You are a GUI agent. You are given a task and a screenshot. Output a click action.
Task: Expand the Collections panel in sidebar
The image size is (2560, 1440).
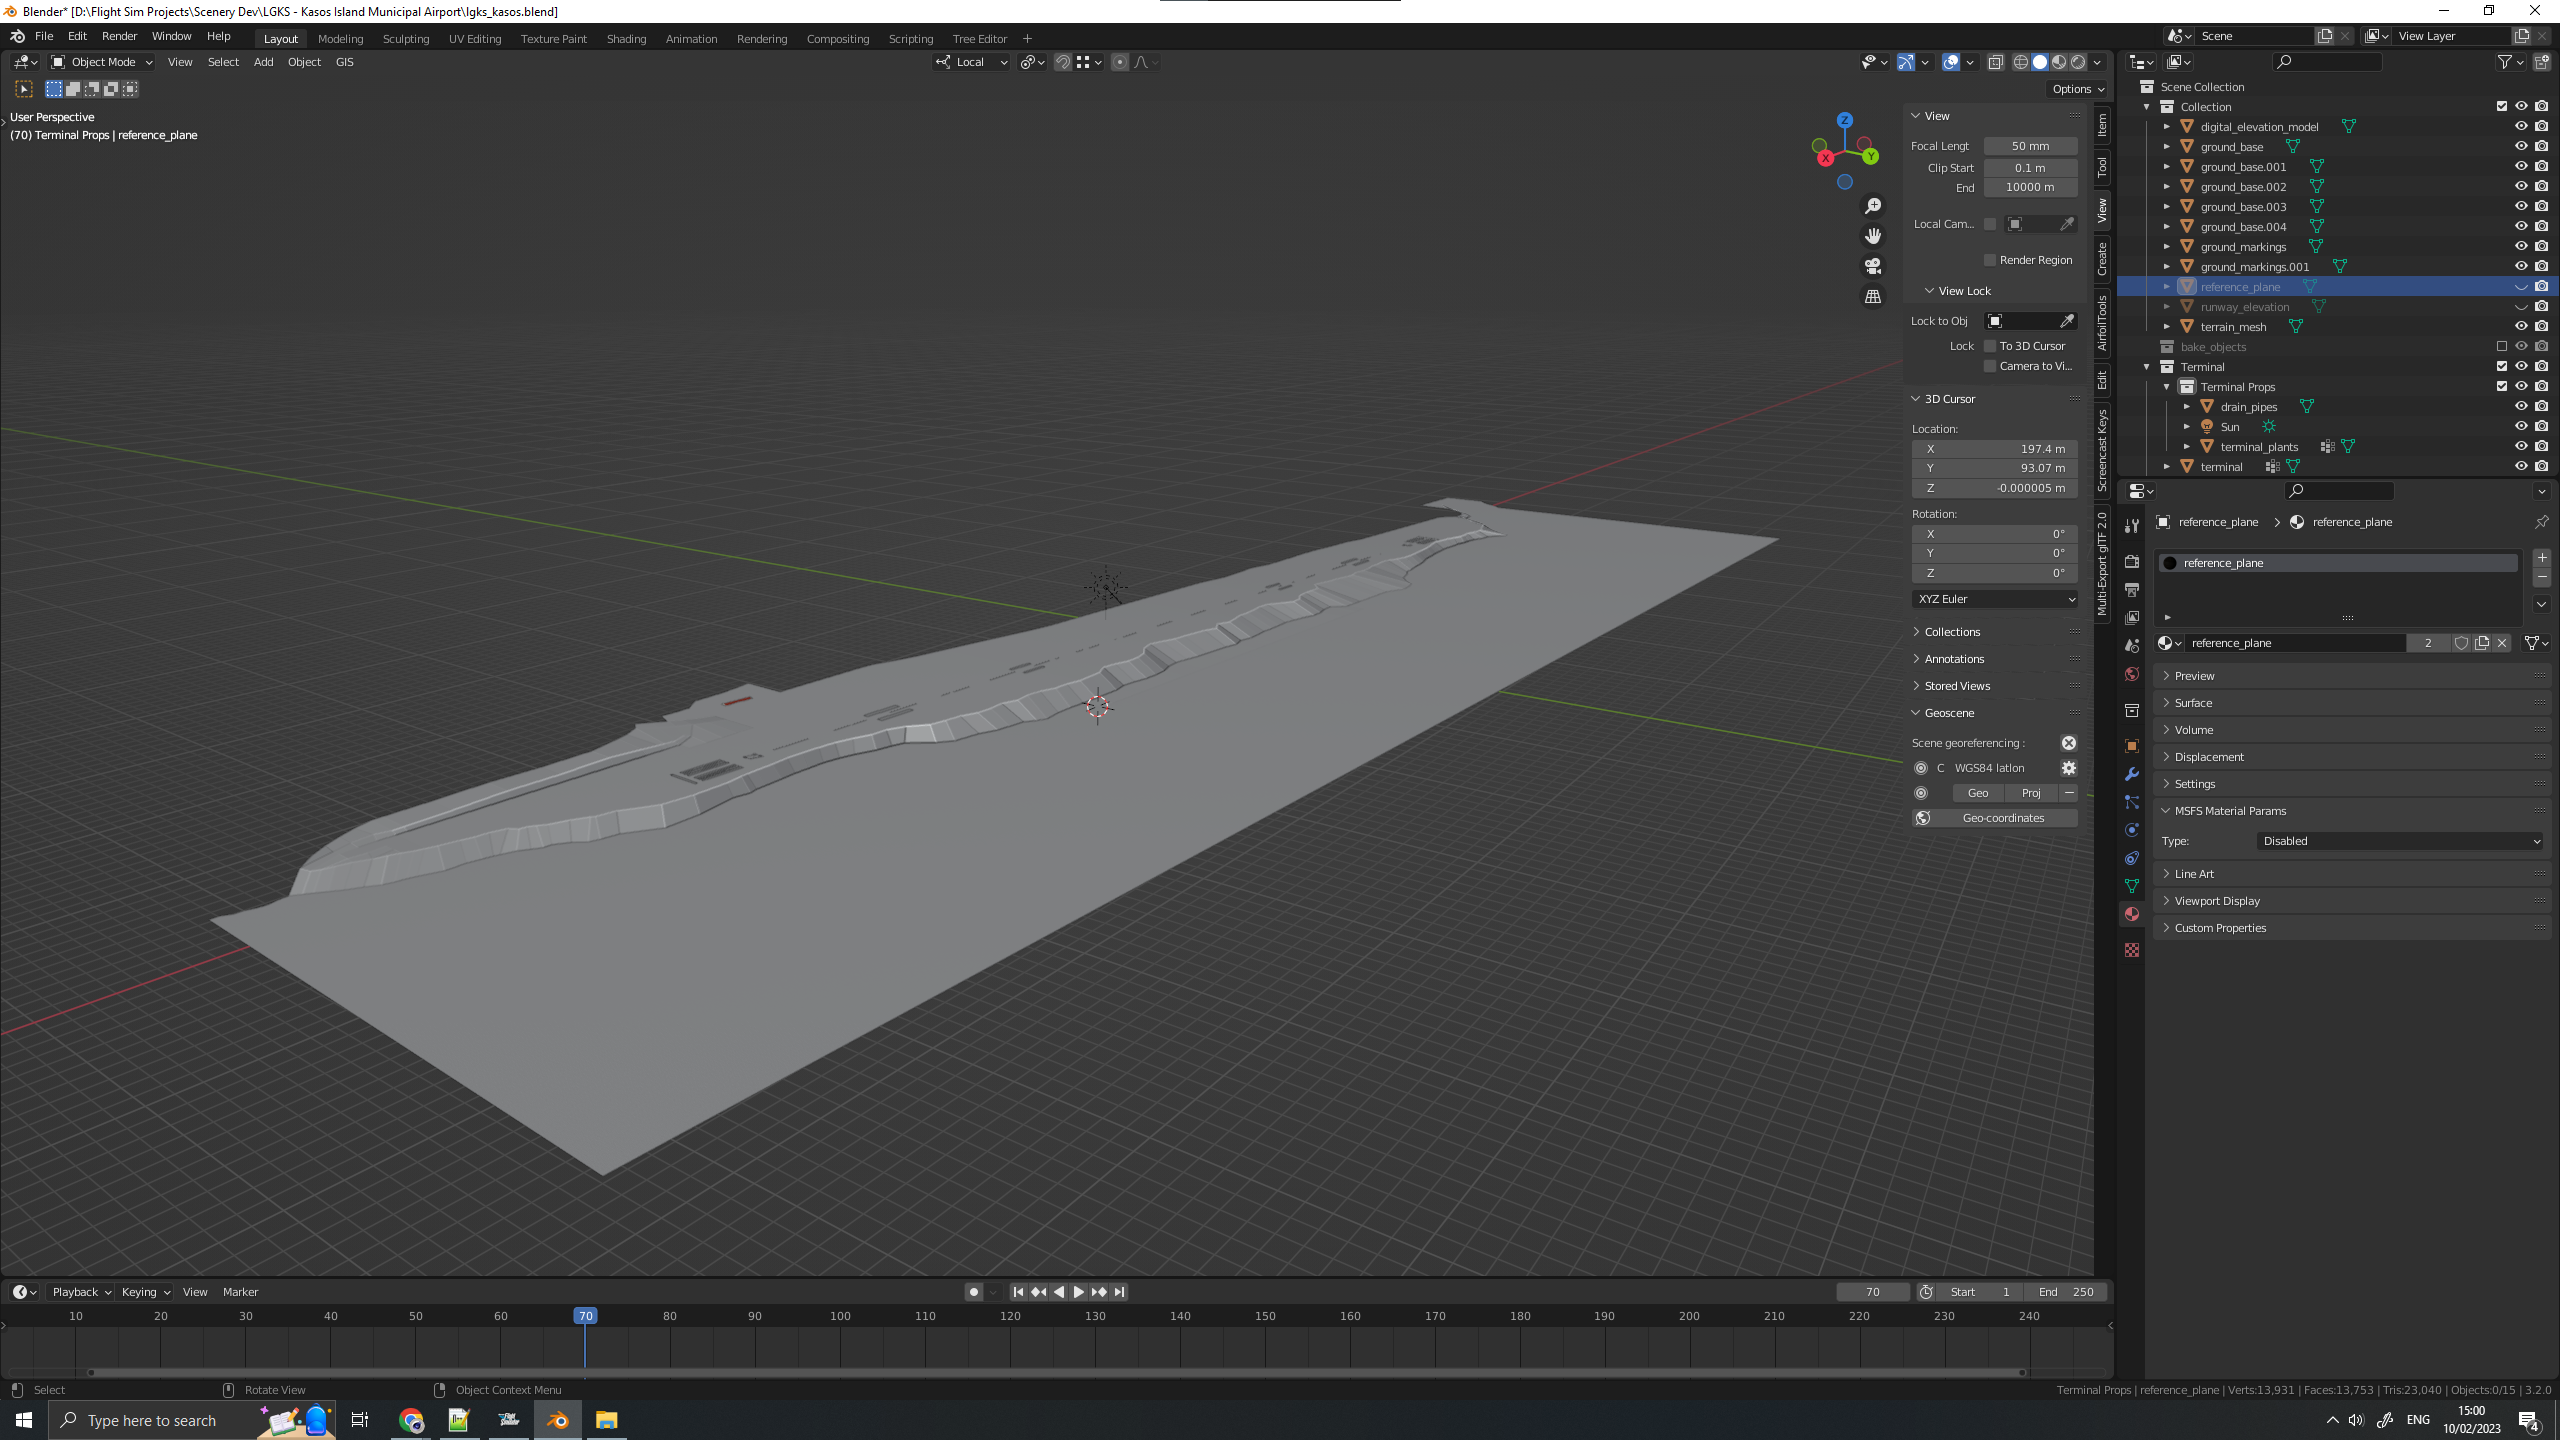click(x=1952, y=632)
